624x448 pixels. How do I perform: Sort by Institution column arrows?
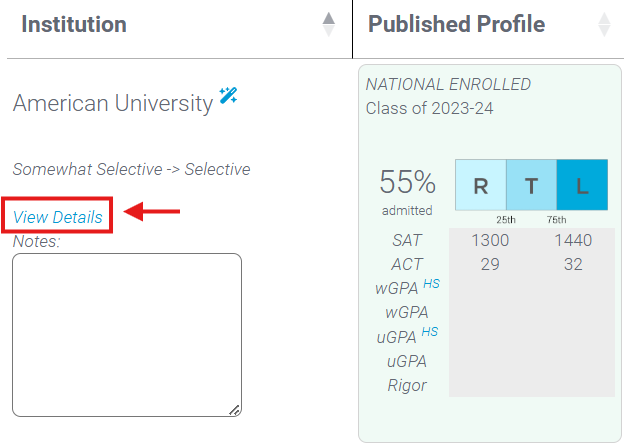point(328,25)
